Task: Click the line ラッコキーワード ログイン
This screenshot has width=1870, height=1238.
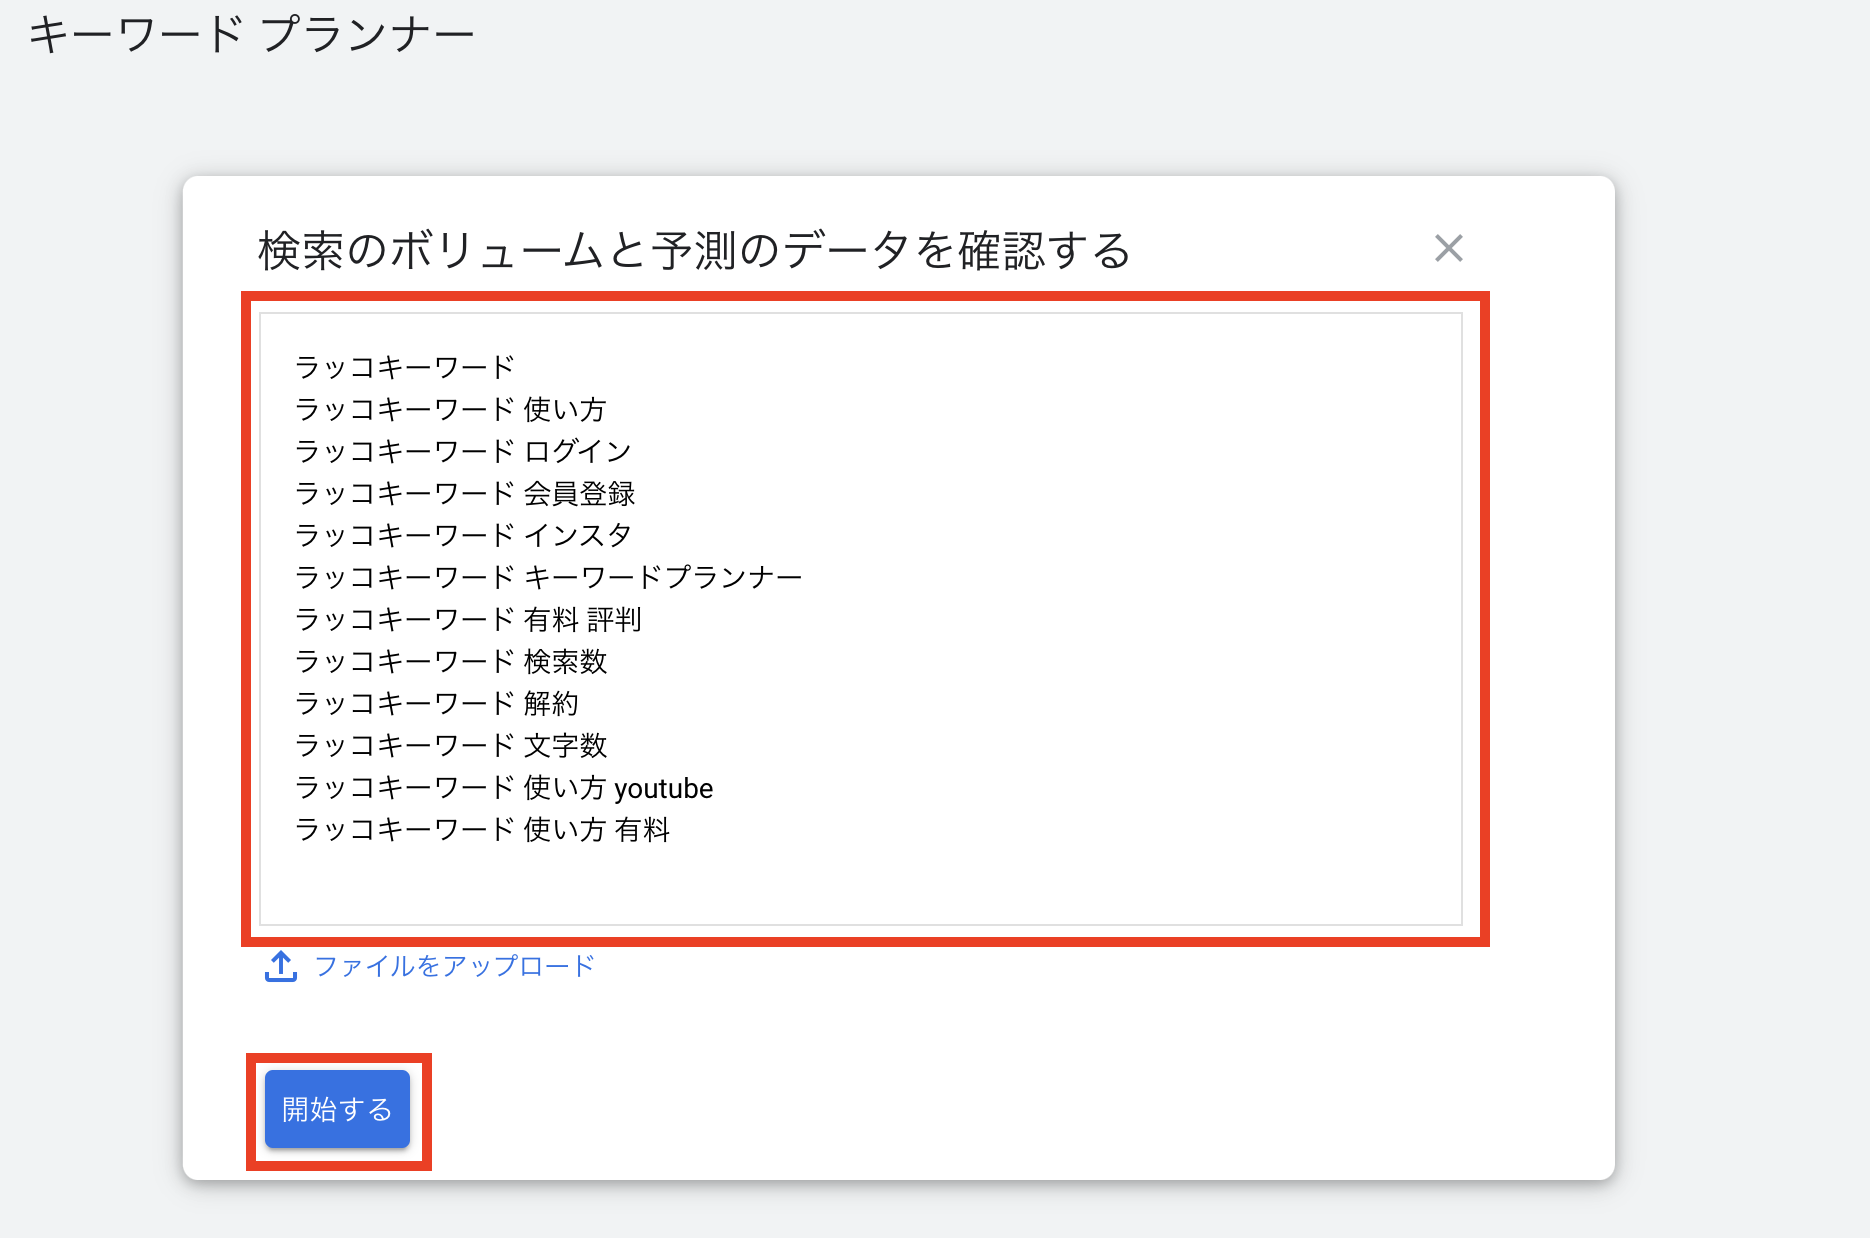Action: tap(463, 451)
